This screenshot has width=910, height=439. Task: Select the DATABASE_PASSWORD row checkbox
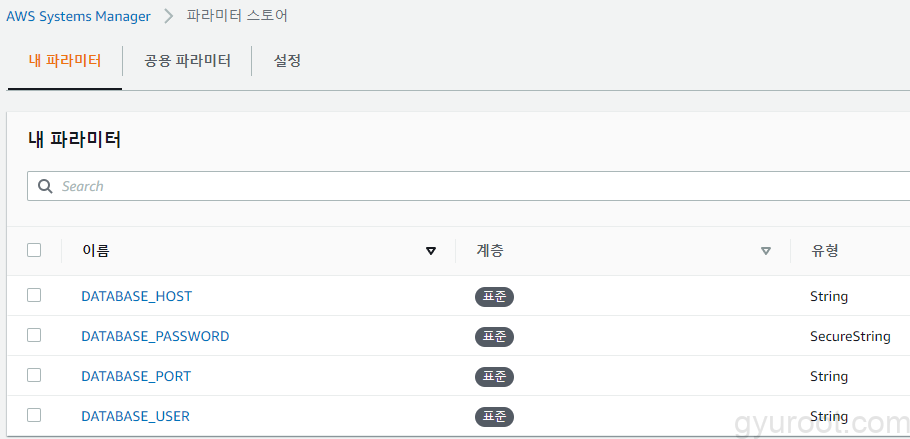[34, 335]
